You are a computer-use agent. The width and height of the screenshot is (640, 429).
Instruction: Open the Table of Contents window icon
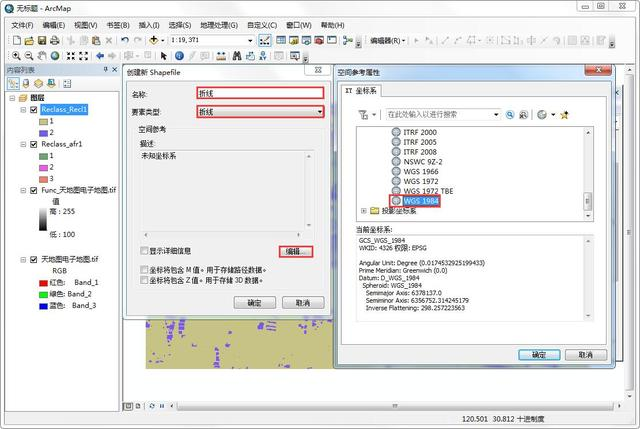[x=280, y=40]
